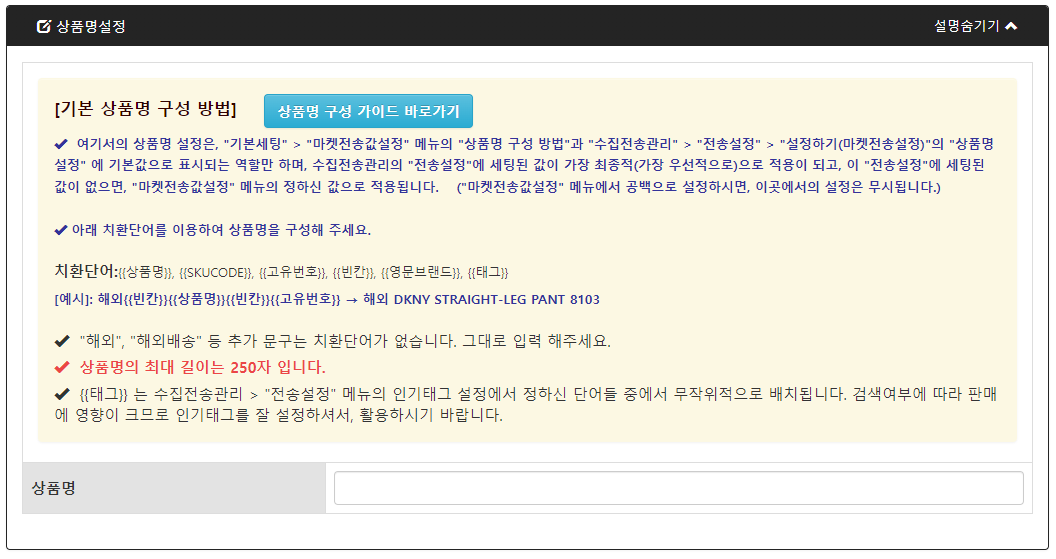Click the edit icon beside 상품명설정
Image resolution: width=1056 pixels, height=559 pixels.
click(43, 27)
